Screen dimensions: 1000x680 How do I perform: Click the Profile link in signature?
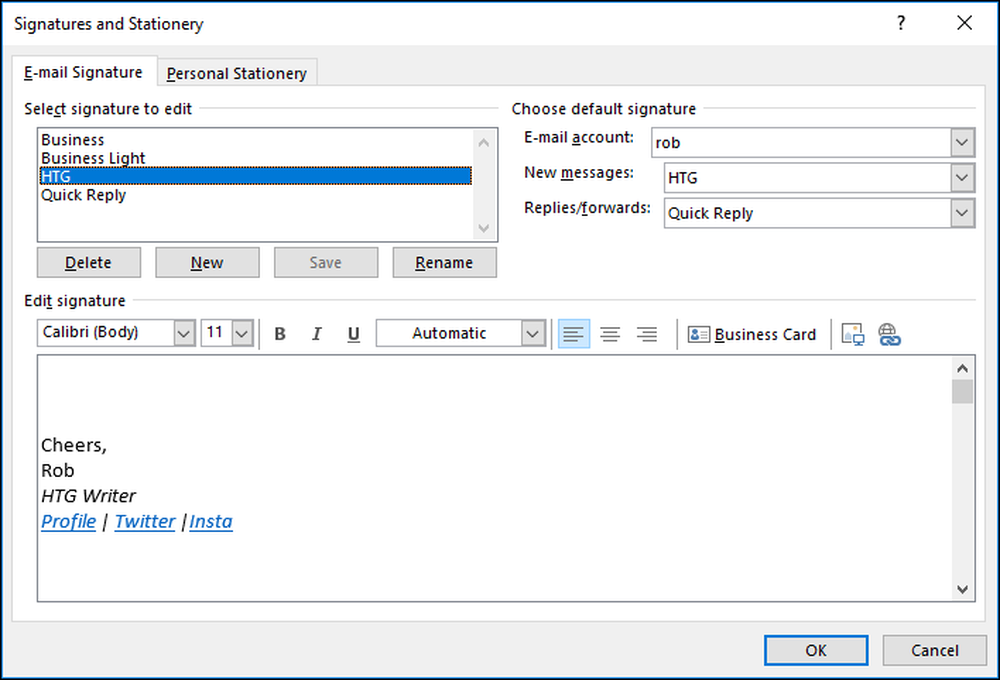[68, 521]
